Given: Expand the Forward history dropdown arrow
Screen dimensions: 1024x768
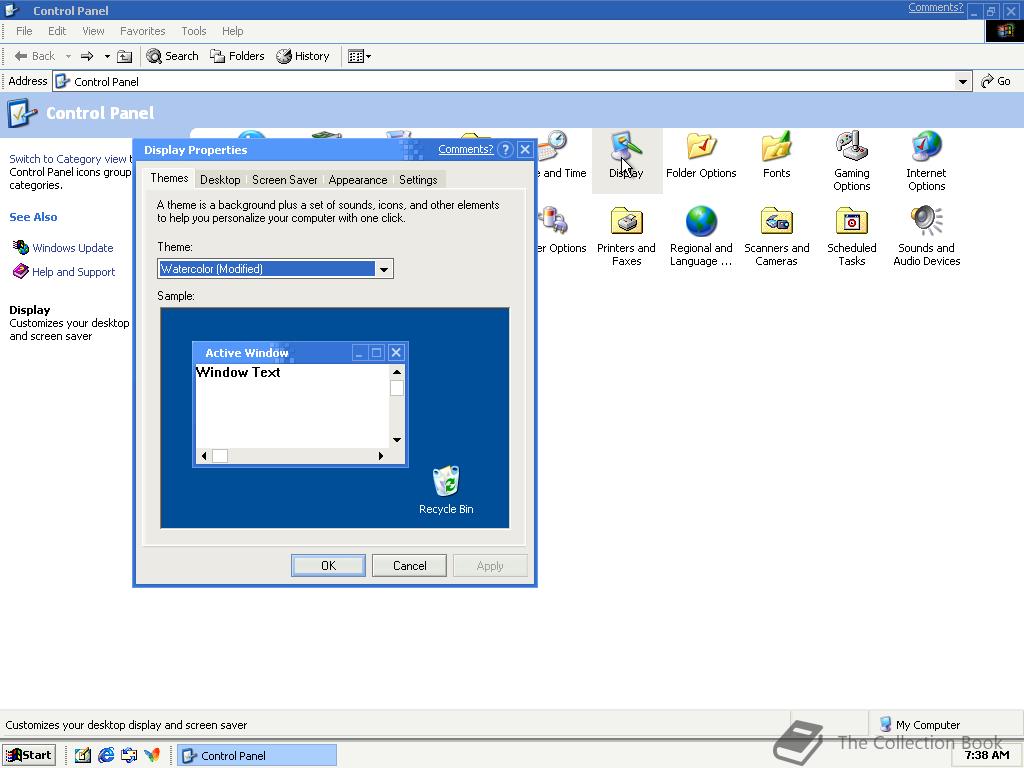Looking at the screenshot, I should tap(107, 56).
